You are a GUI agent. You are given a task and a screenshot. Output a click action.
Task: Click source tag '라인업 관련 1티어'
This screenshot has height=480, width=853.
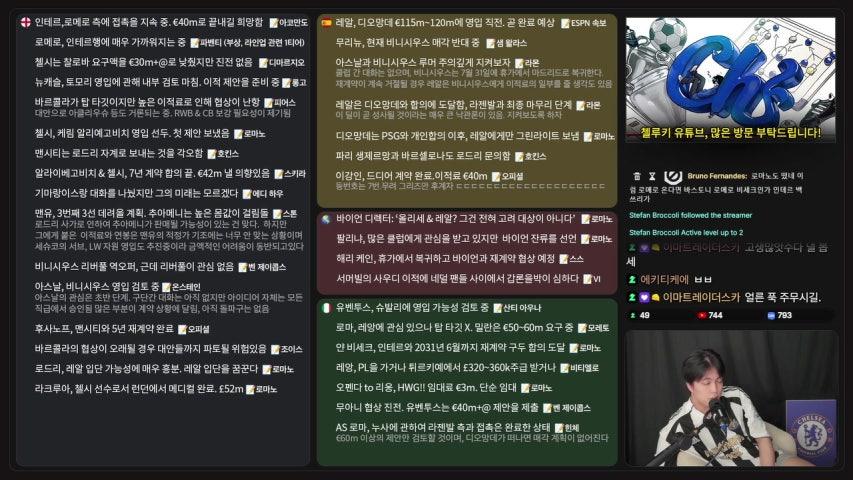click(274, 43)
